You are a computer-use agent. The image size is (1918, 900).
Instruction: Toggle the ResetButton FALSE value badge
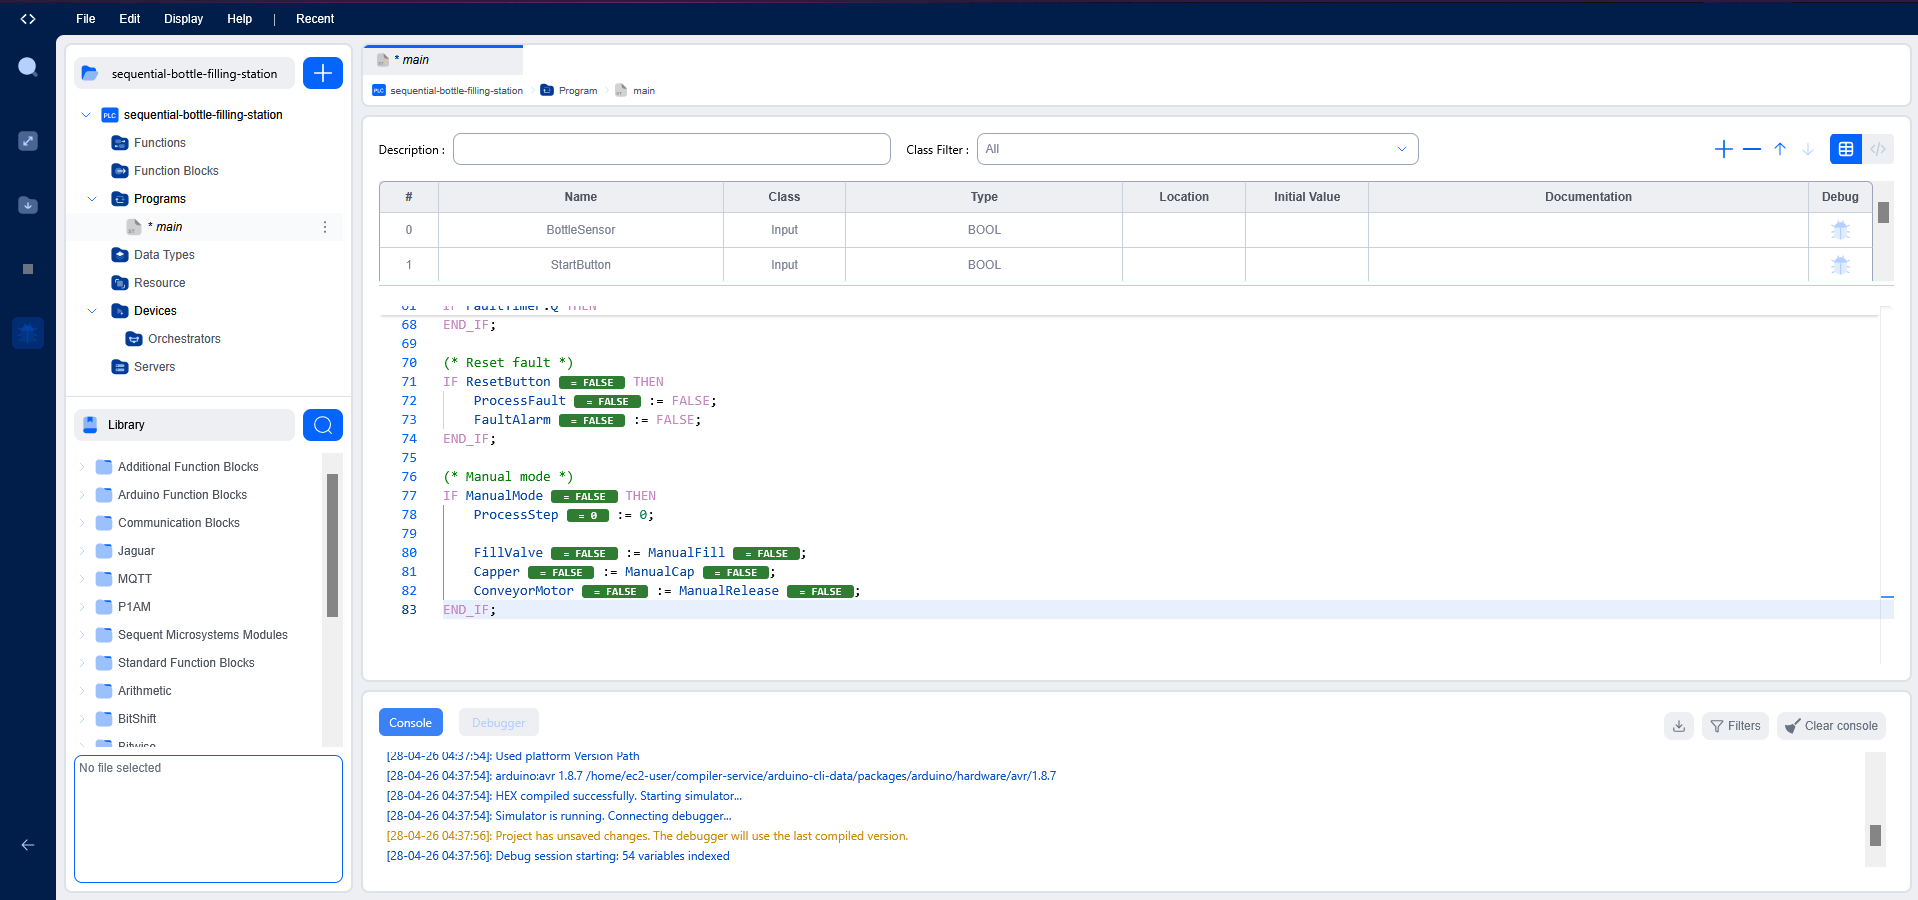pos(592,383)
